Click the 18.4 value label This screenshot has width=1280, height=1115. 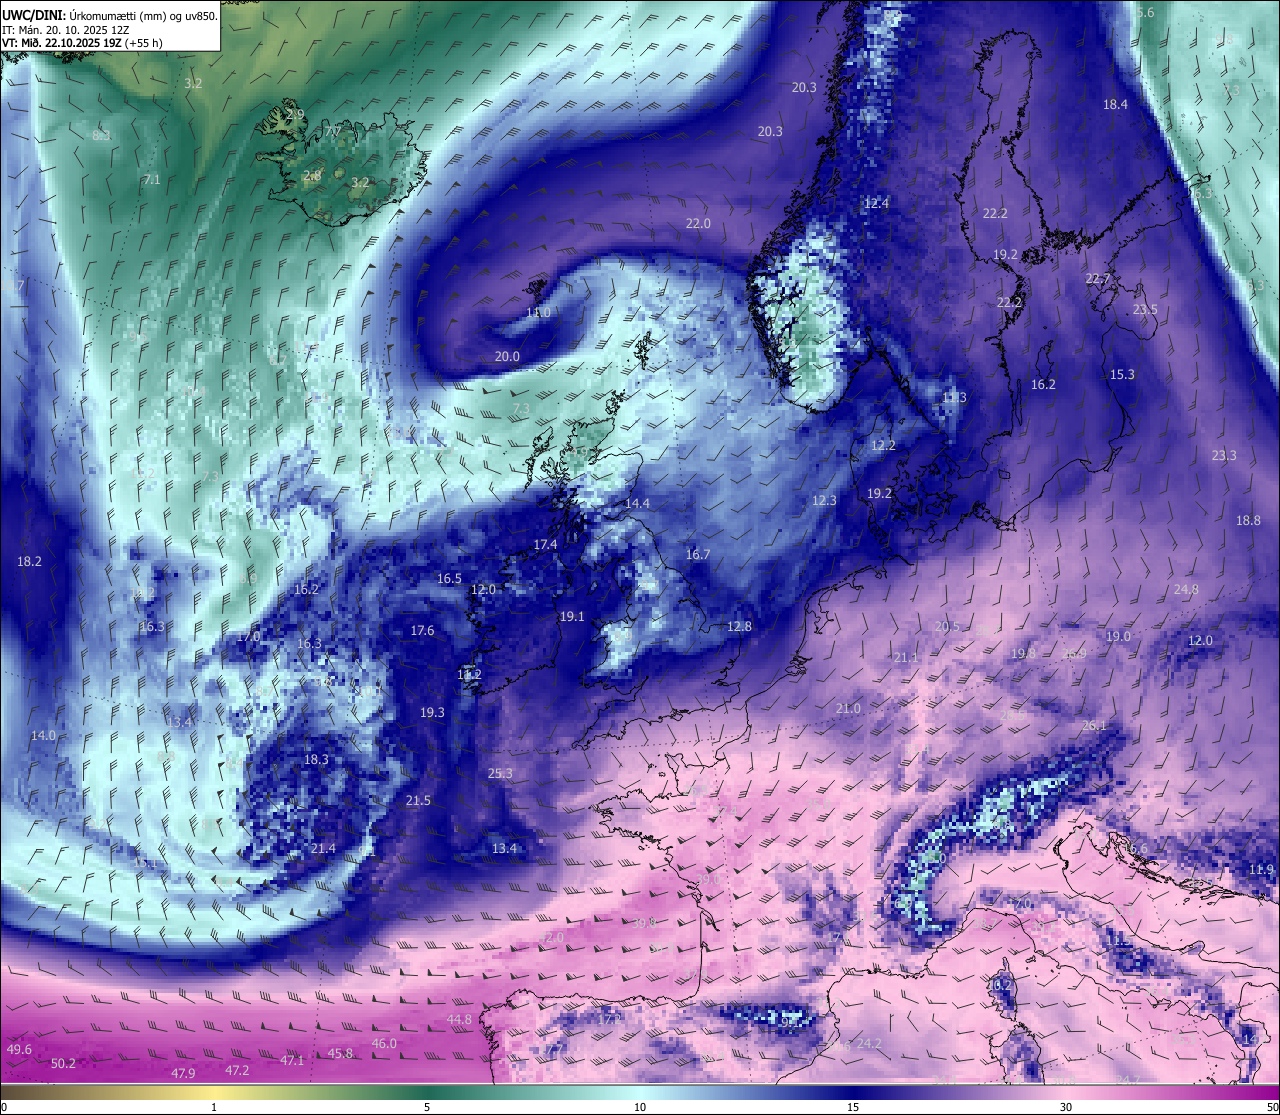(1115, 105)
